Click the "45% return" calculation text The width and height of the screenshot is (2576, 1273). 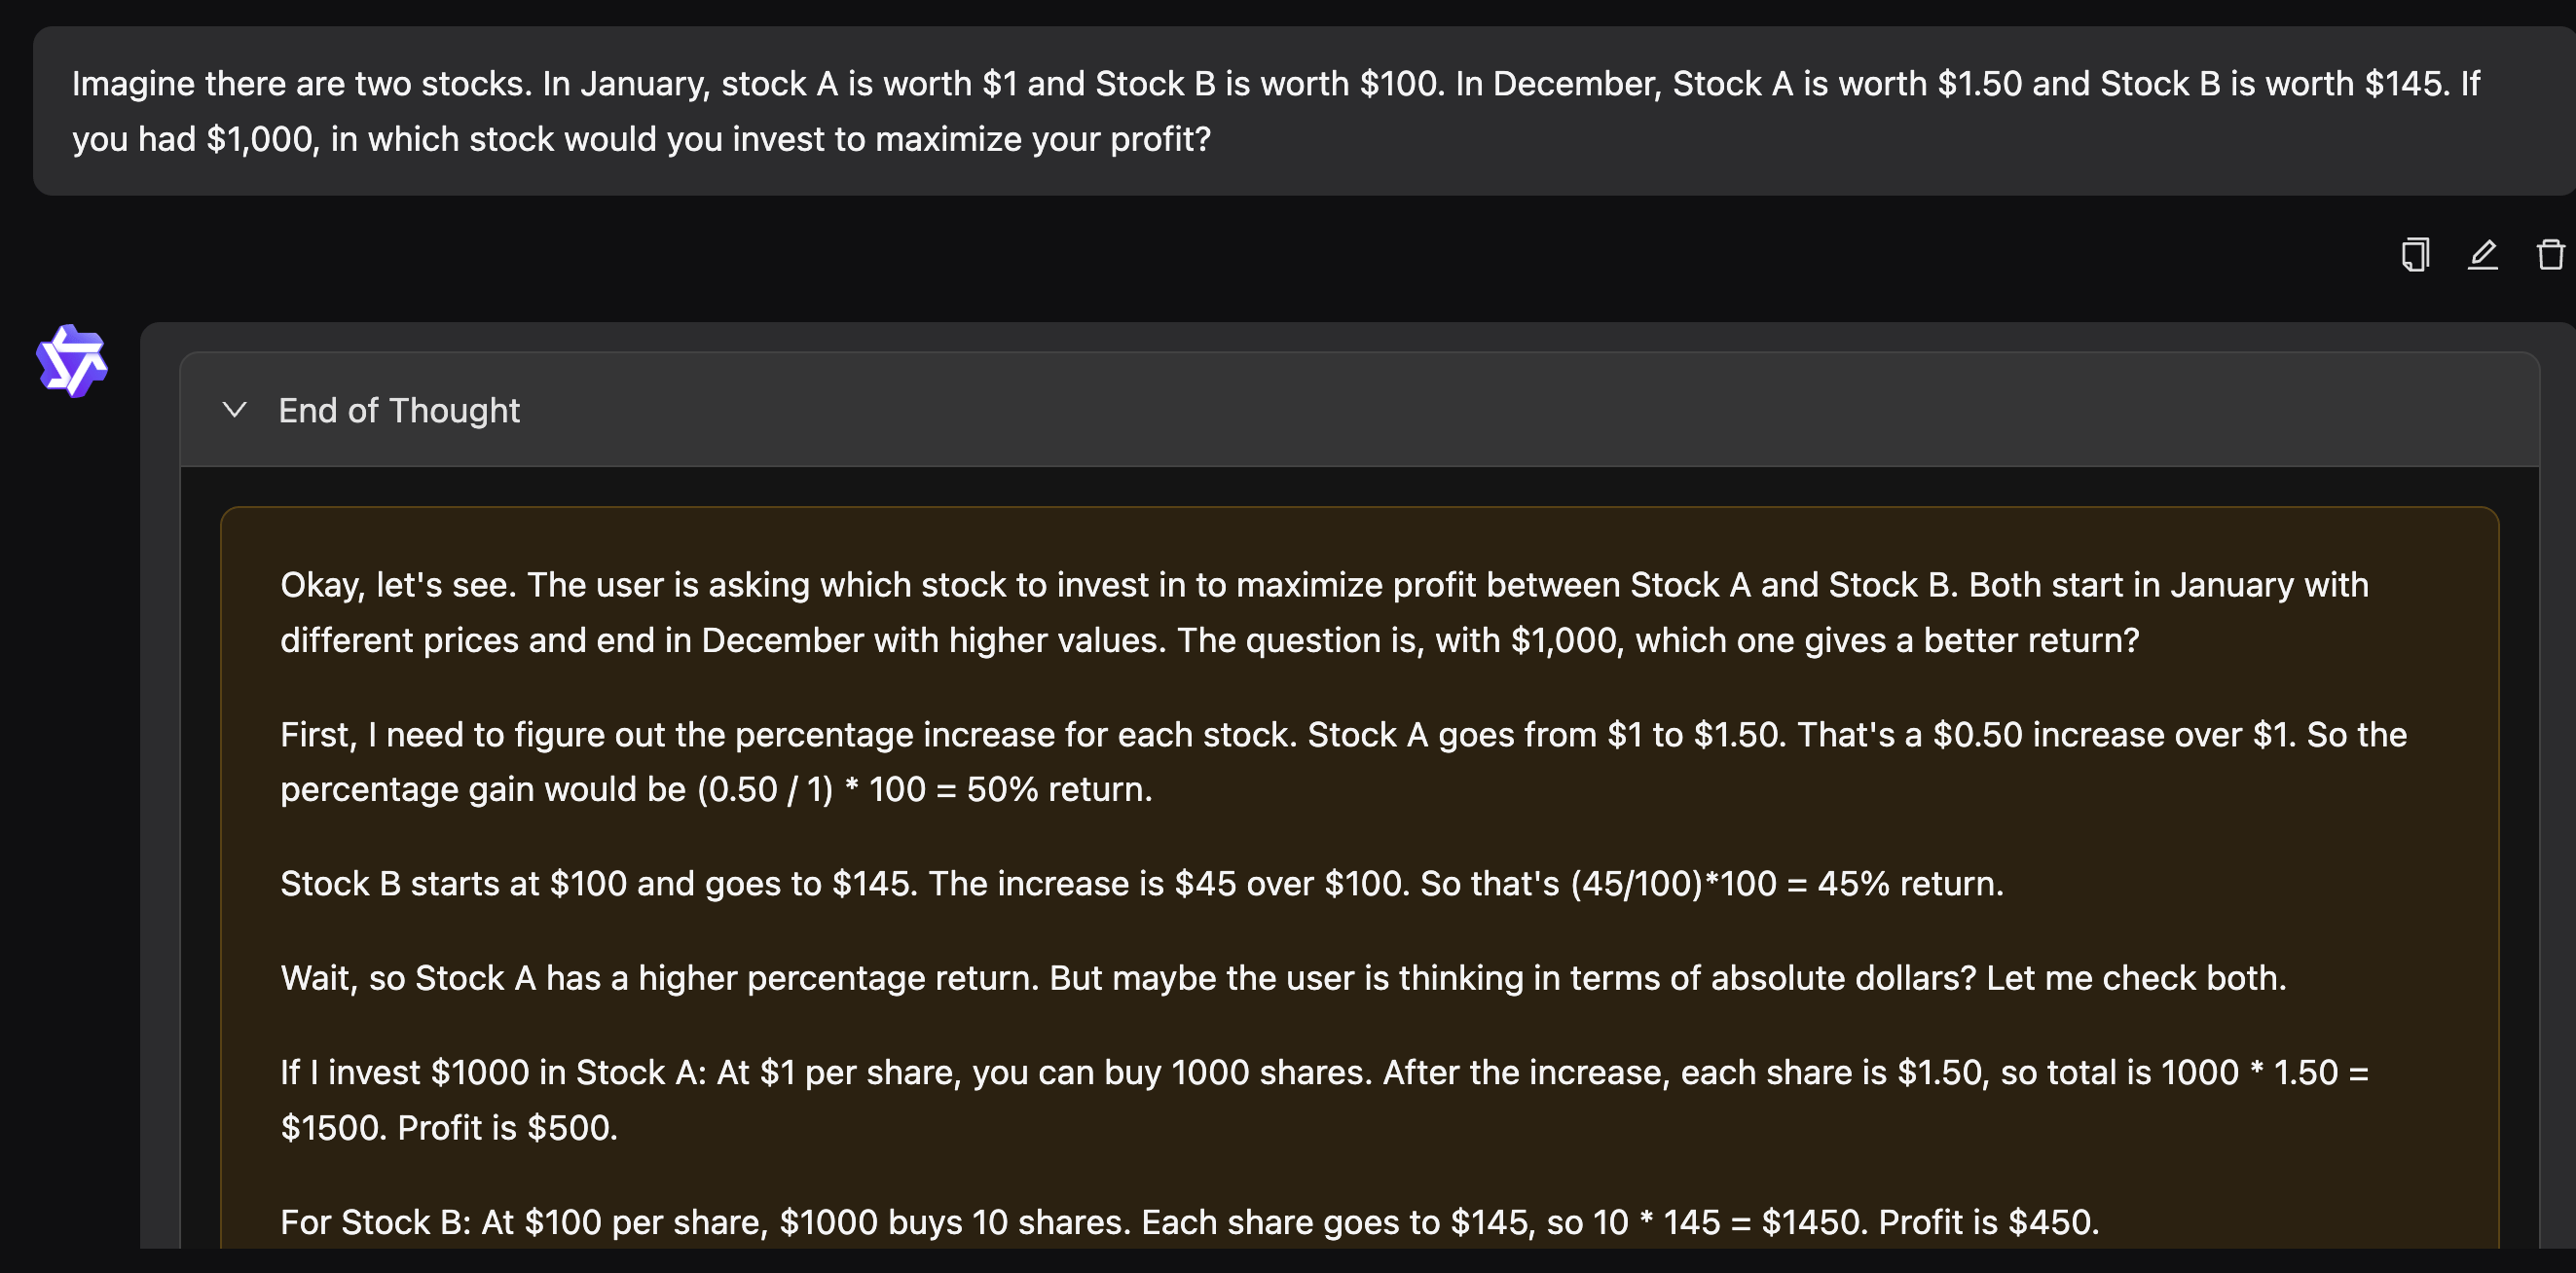[1910, 884]
